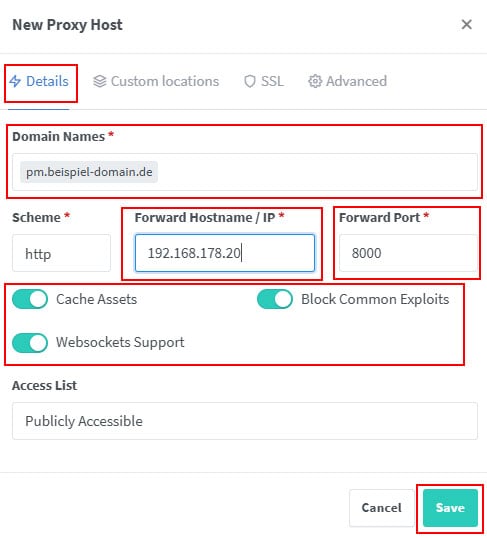
Task: Disable the Cache Assets toggle
Action: click(x=30, y=299)
